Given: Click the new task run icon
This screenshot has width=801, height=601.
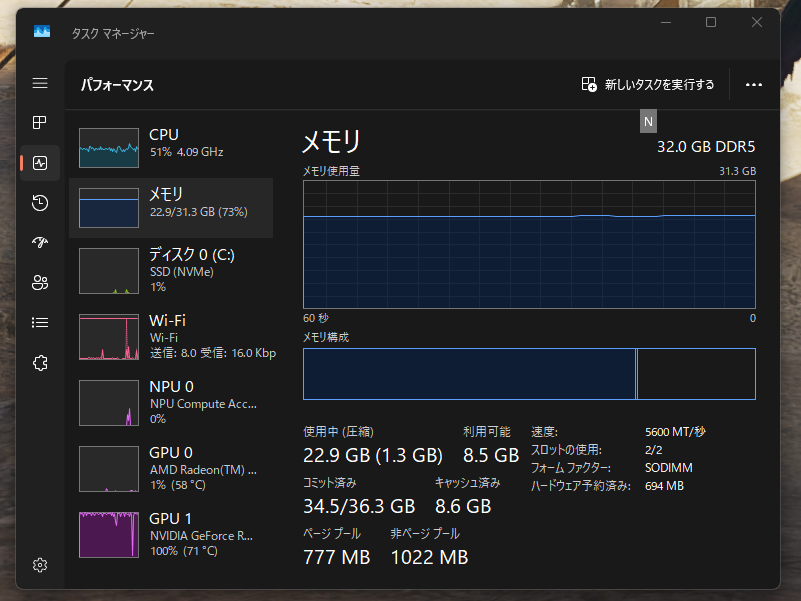Looking at the screenshot, I should coord(589,84).
